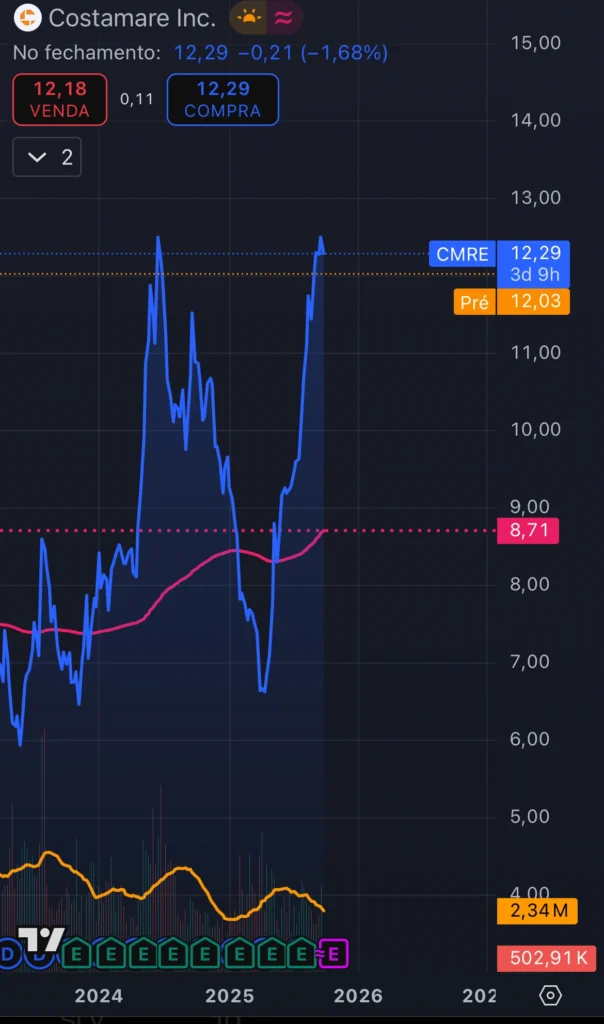Open the Costamare Inc. symbol title

click(132, 17)
